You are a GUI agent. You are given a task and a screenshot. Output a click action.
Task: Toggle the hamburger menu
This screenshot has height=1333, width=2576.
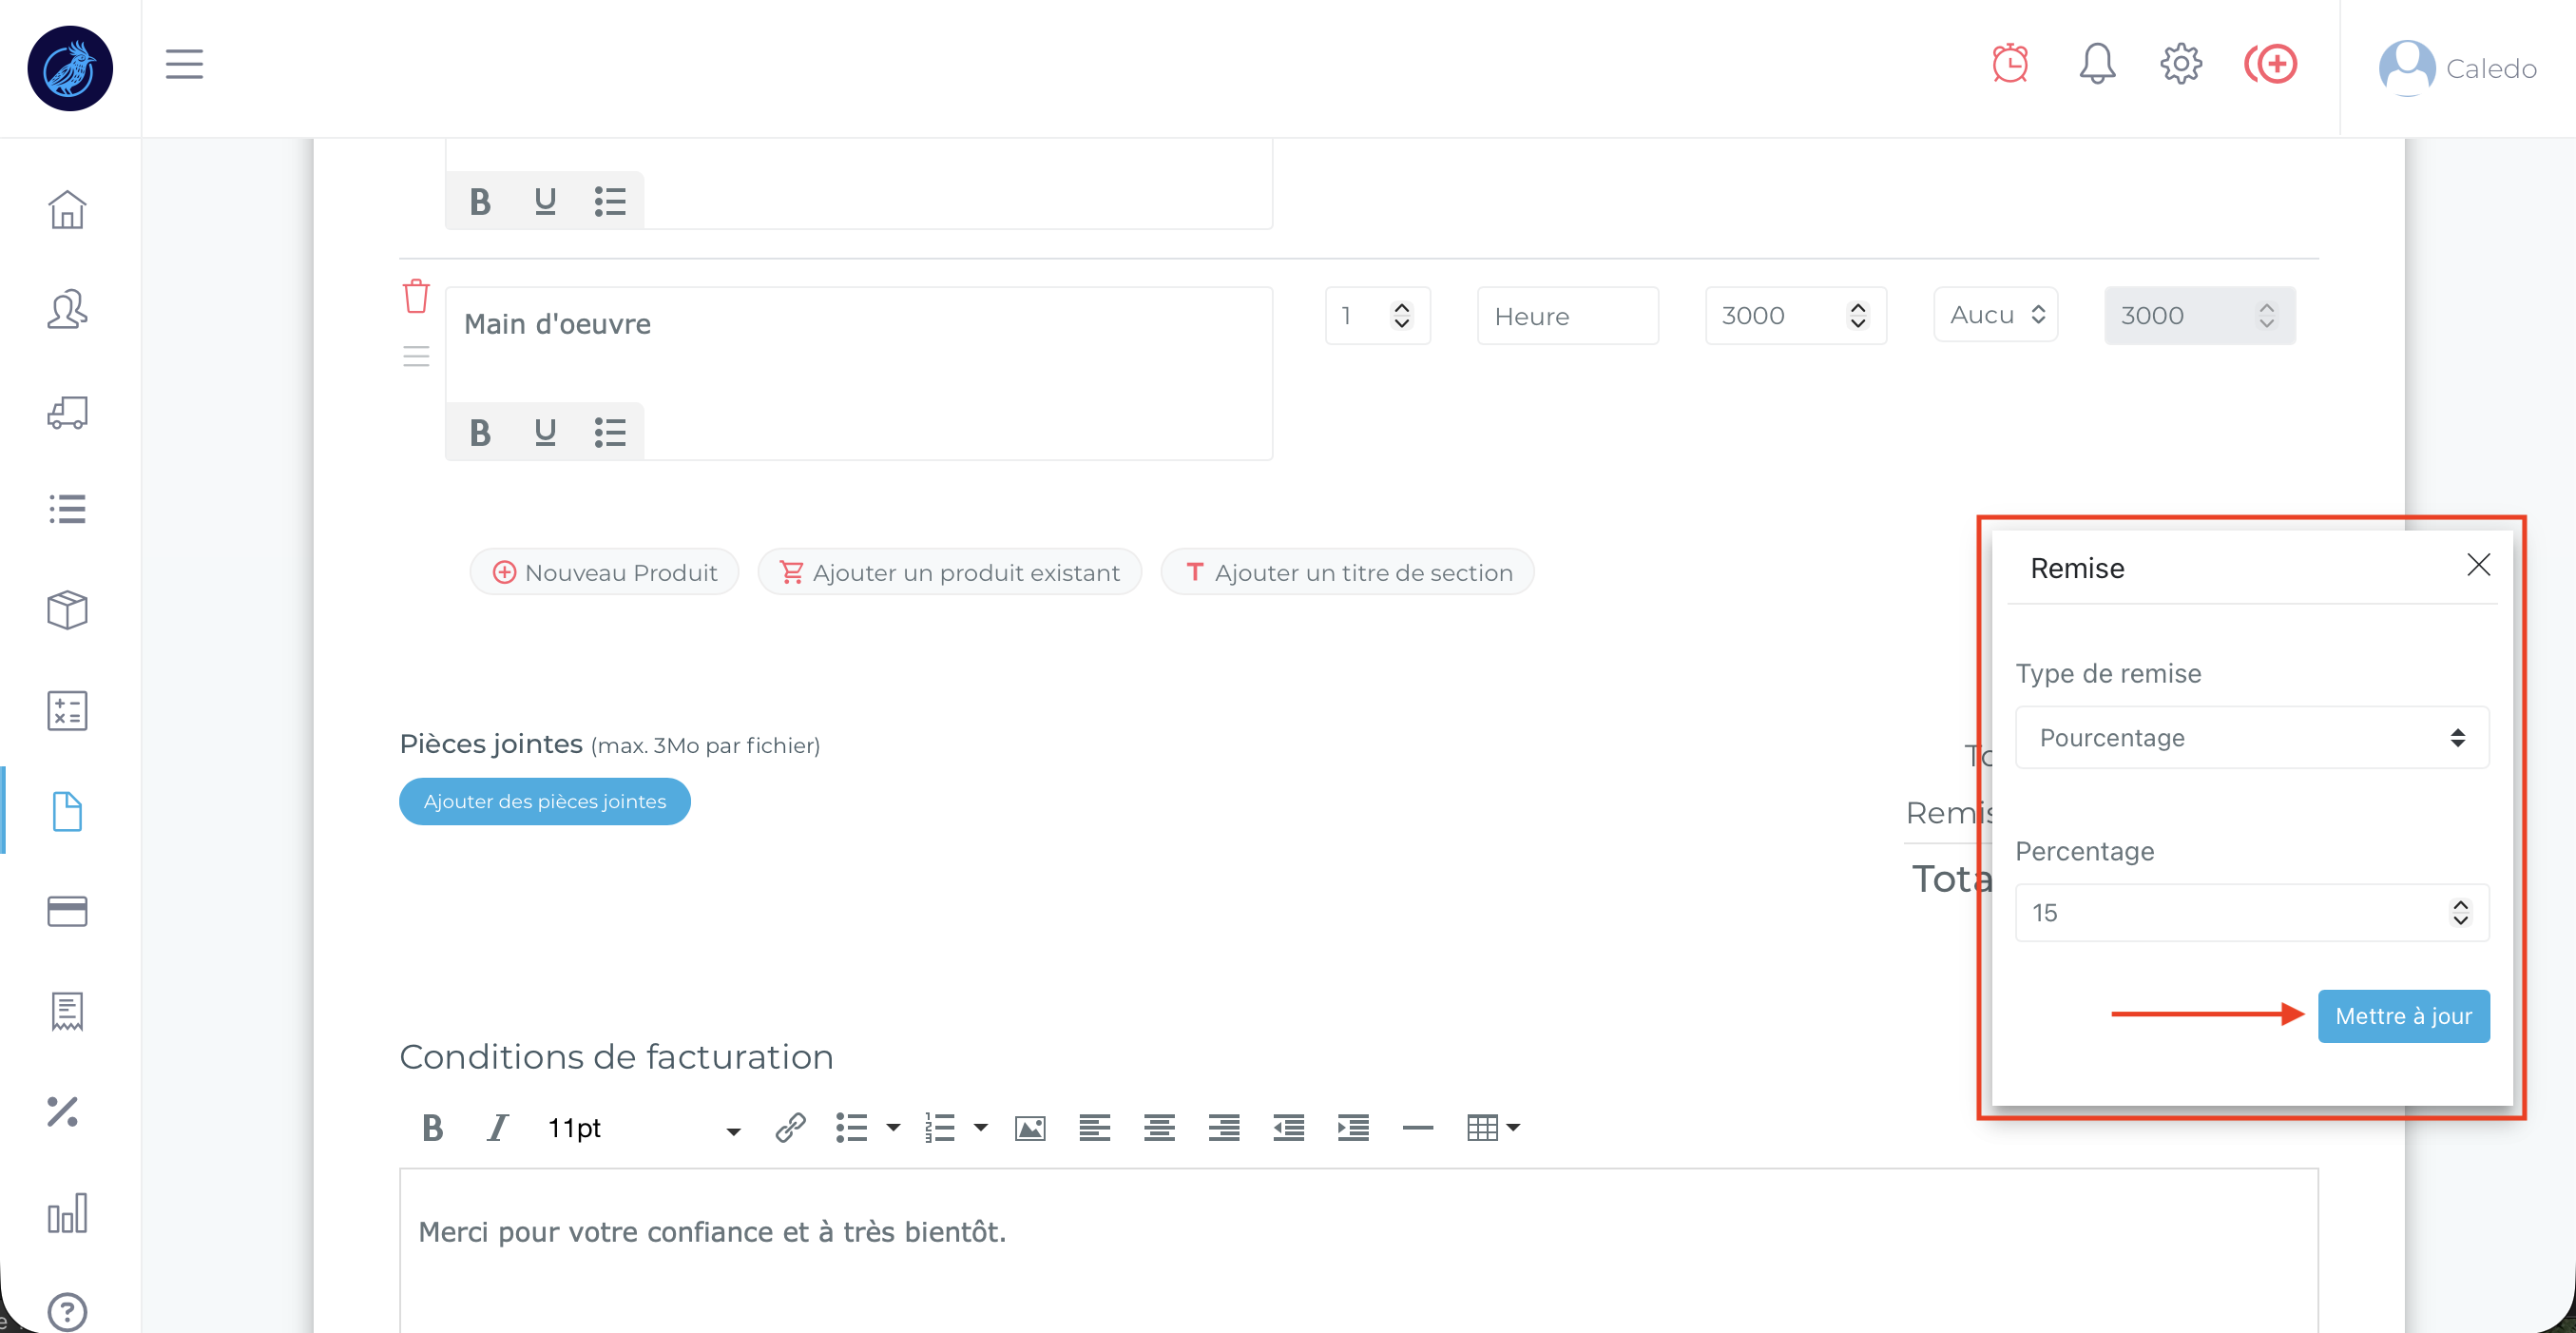click(184, 64)
